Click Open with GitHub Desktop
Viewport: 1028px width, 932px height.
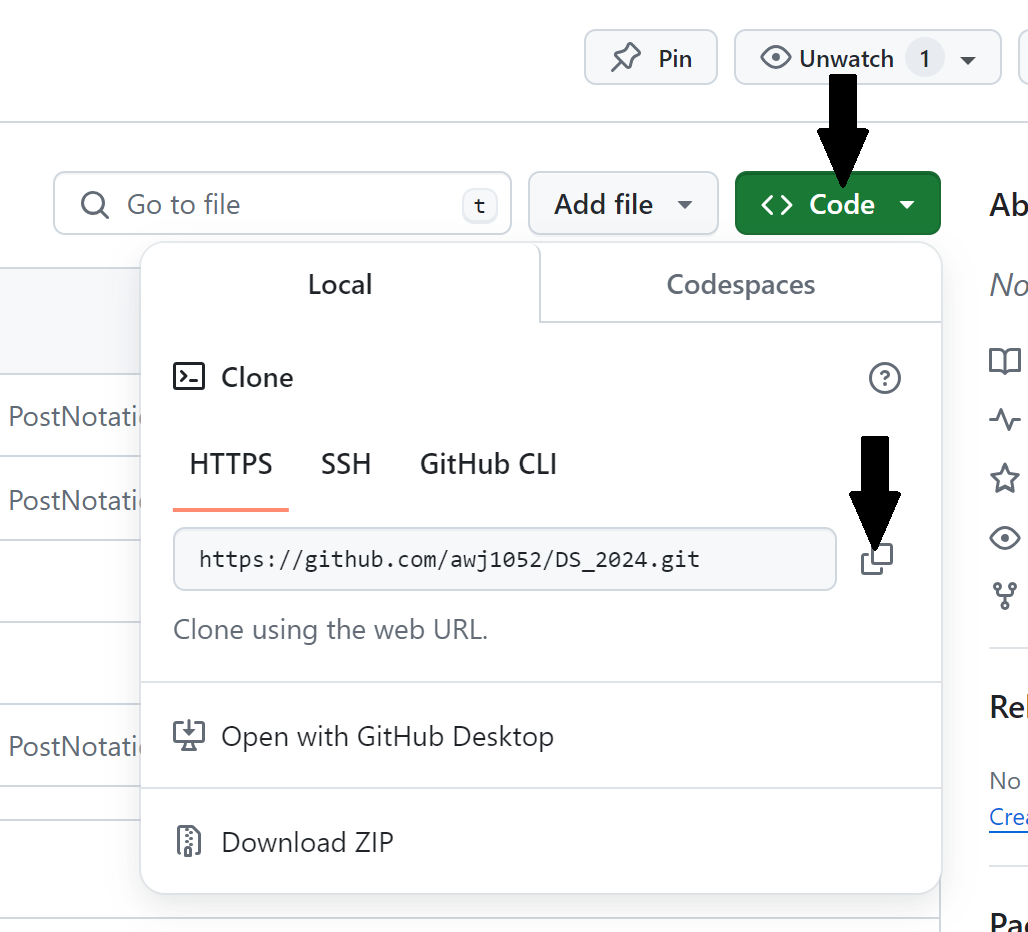point(541,736)
